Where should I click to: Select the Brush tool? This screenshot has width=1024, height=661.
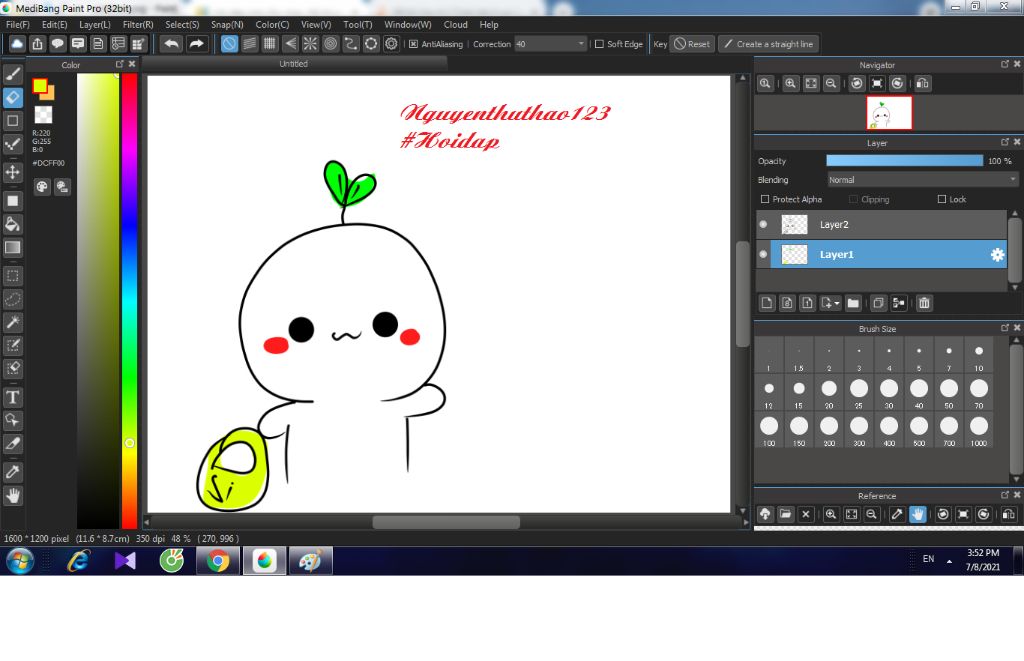pos(13,73)
